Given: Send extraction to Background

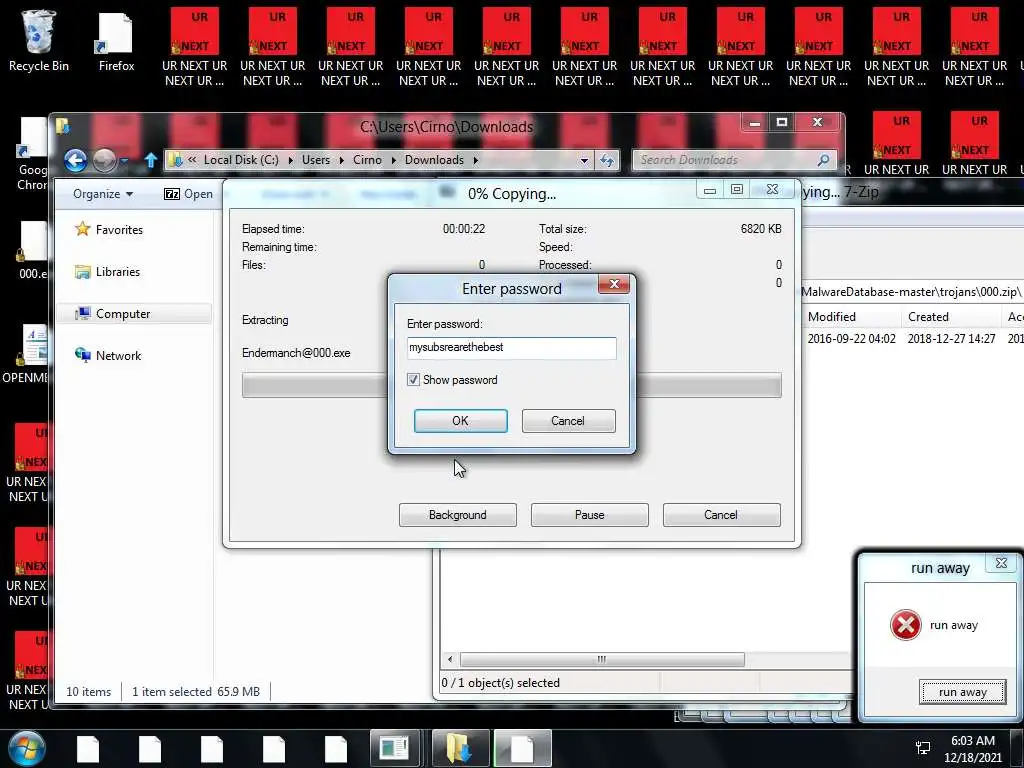Looking at the screenshot, I should click(x=457, y=515).
